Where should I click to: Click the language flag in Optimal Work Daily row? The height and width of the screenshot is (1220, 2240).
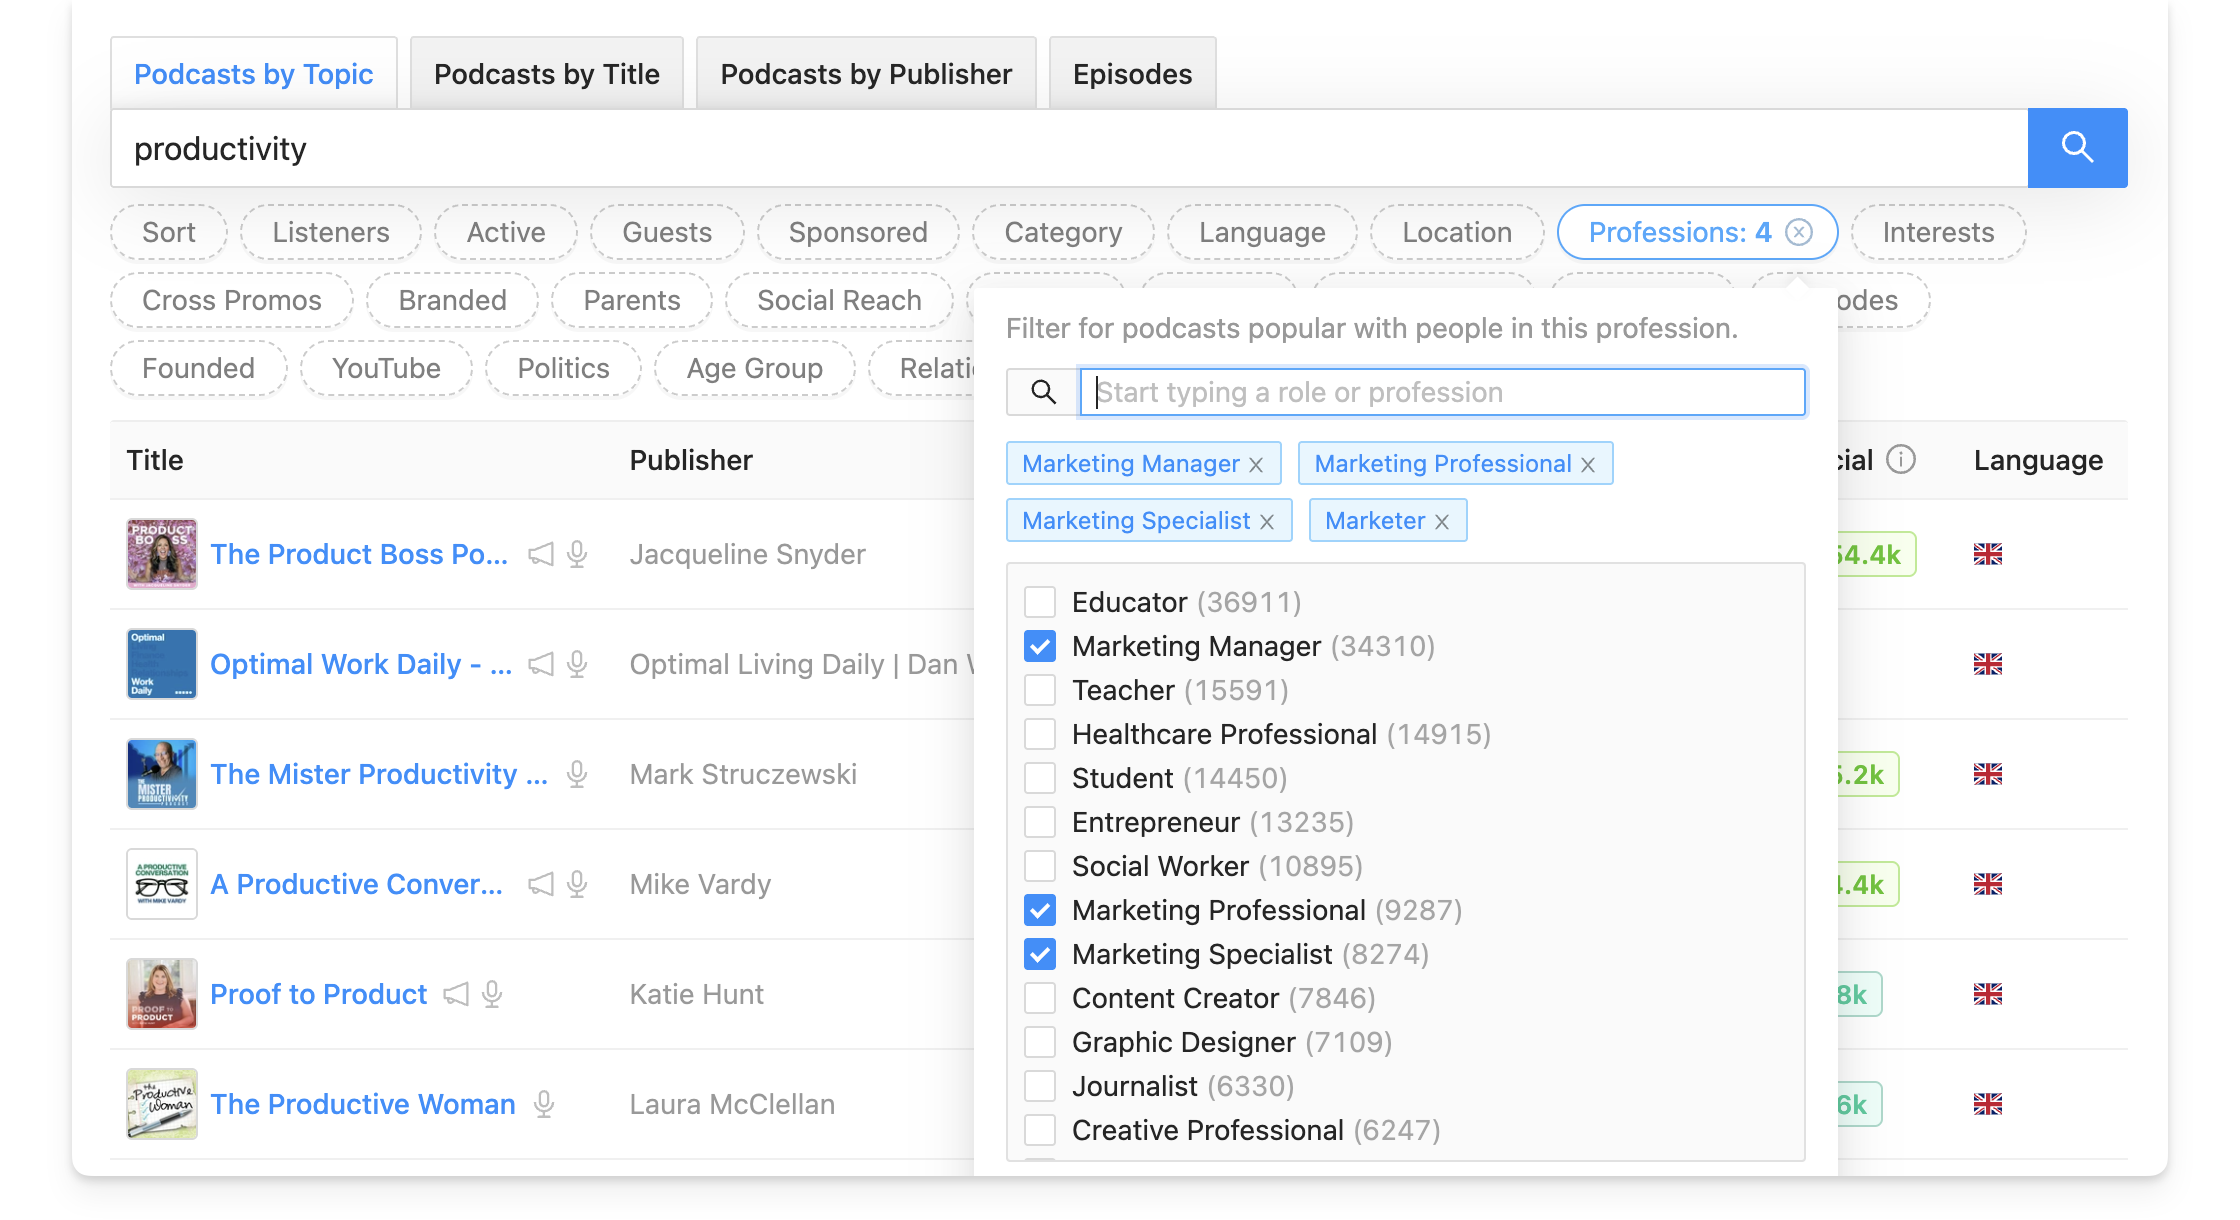(x=1988, y=664)
